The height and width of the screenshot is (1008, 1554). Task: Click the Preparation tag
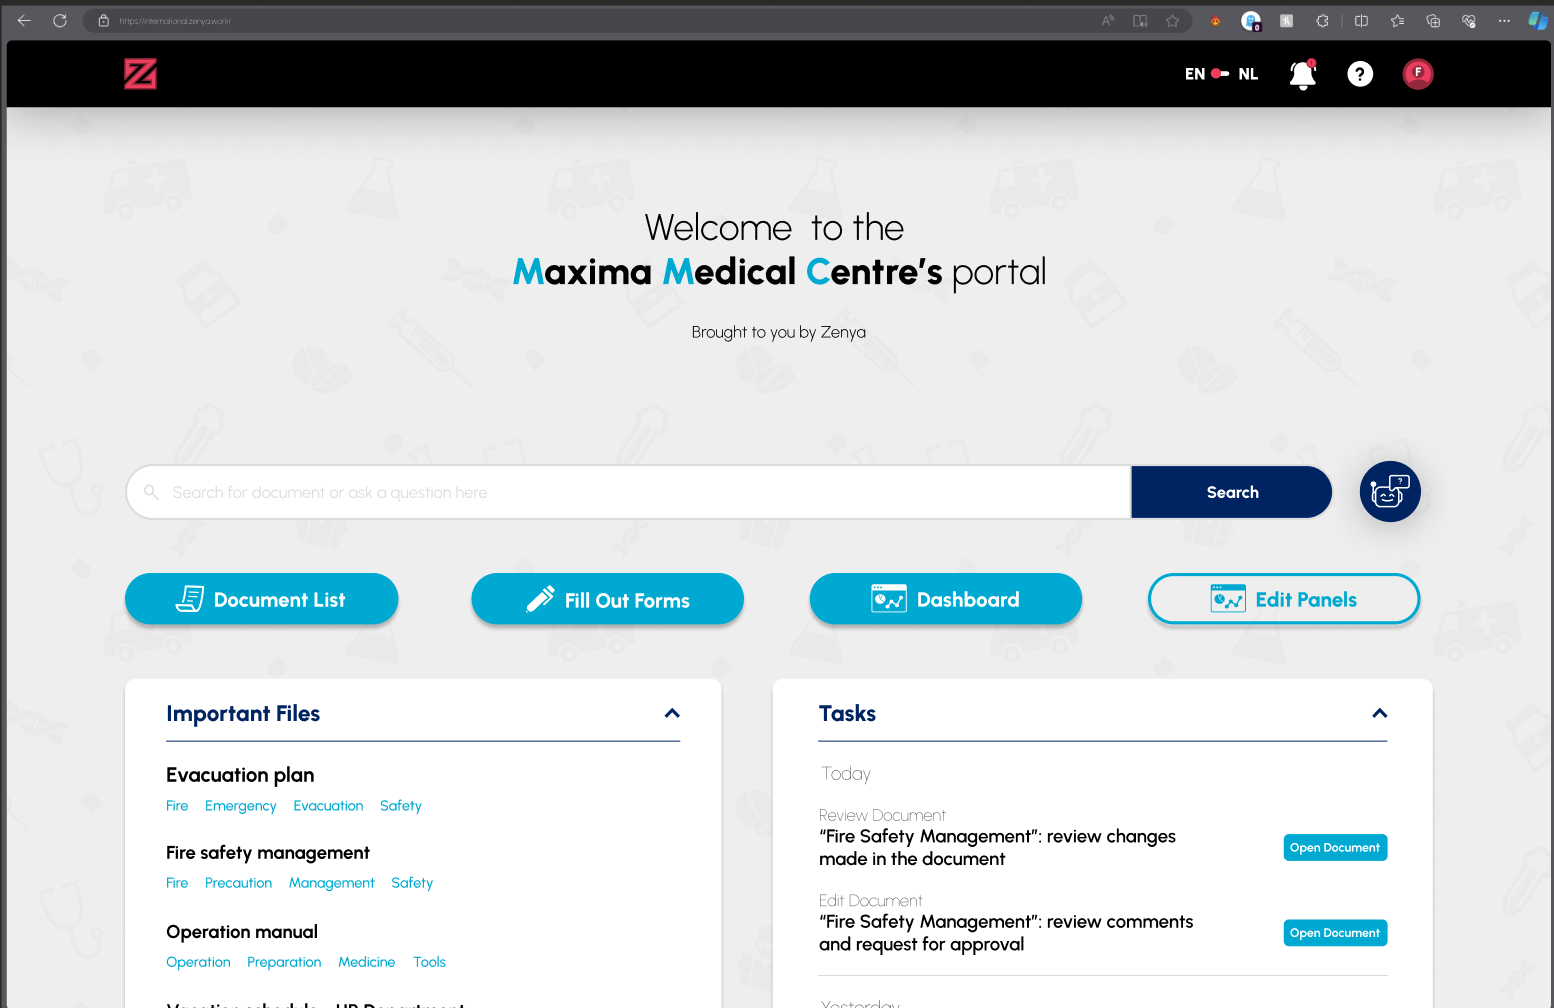point(284,962)
